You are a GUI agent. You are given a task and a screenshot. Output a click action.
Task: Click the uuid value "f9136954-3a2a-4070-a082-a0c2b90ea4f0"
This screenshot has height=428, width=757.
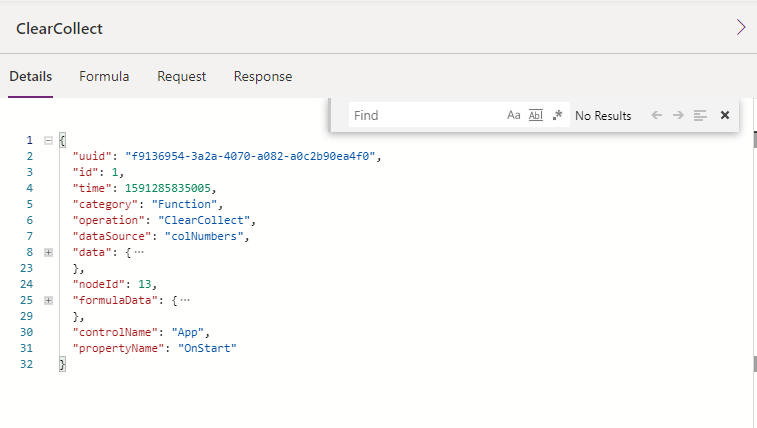coord(250,156)
